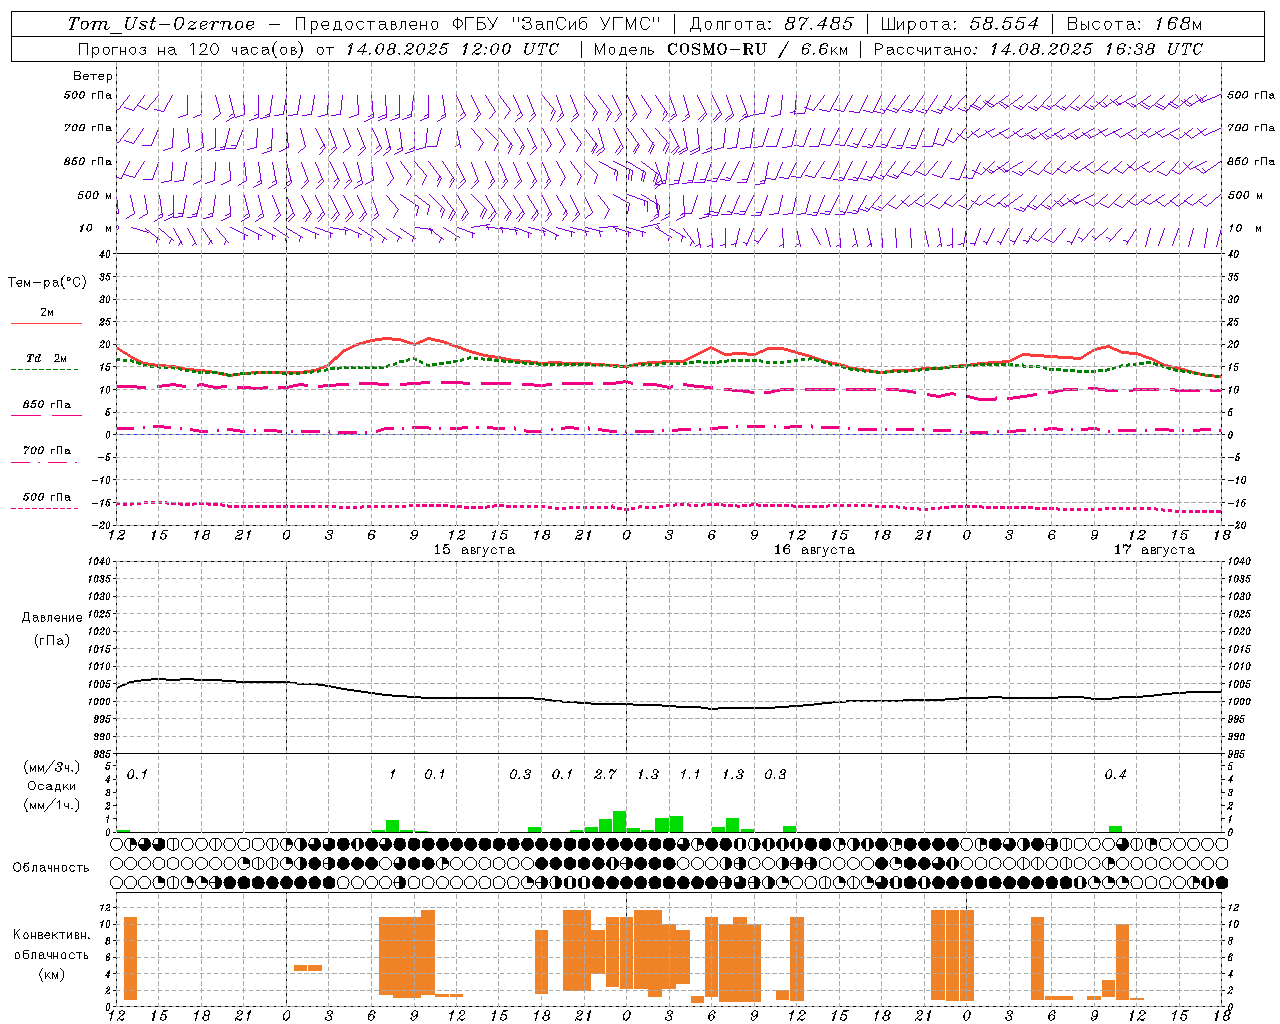
Task: Click the 16 августа date label
Action: 814,550
